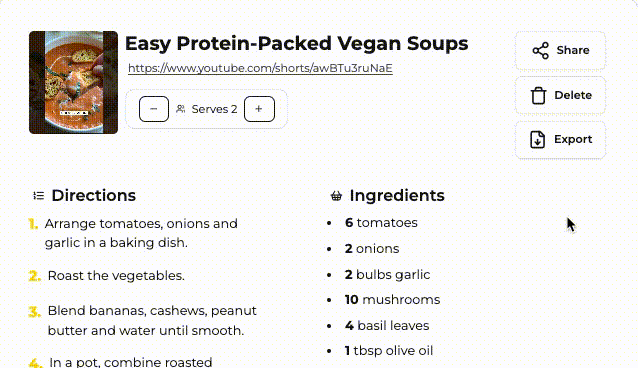Click the people icon beside Serves 2
638x368 pixels.
click(181, 109)
